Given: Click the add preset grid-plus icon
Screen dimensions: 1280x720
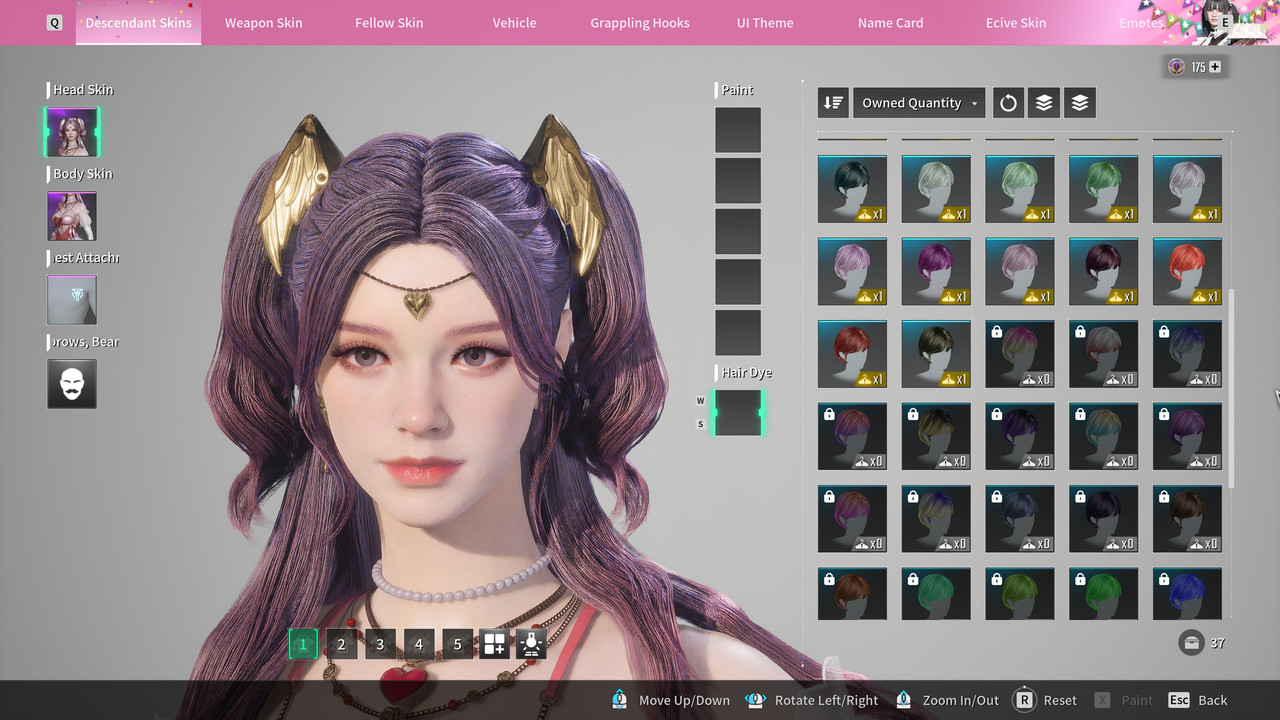Looking at the screenshot, I should (x=495, y=644).
